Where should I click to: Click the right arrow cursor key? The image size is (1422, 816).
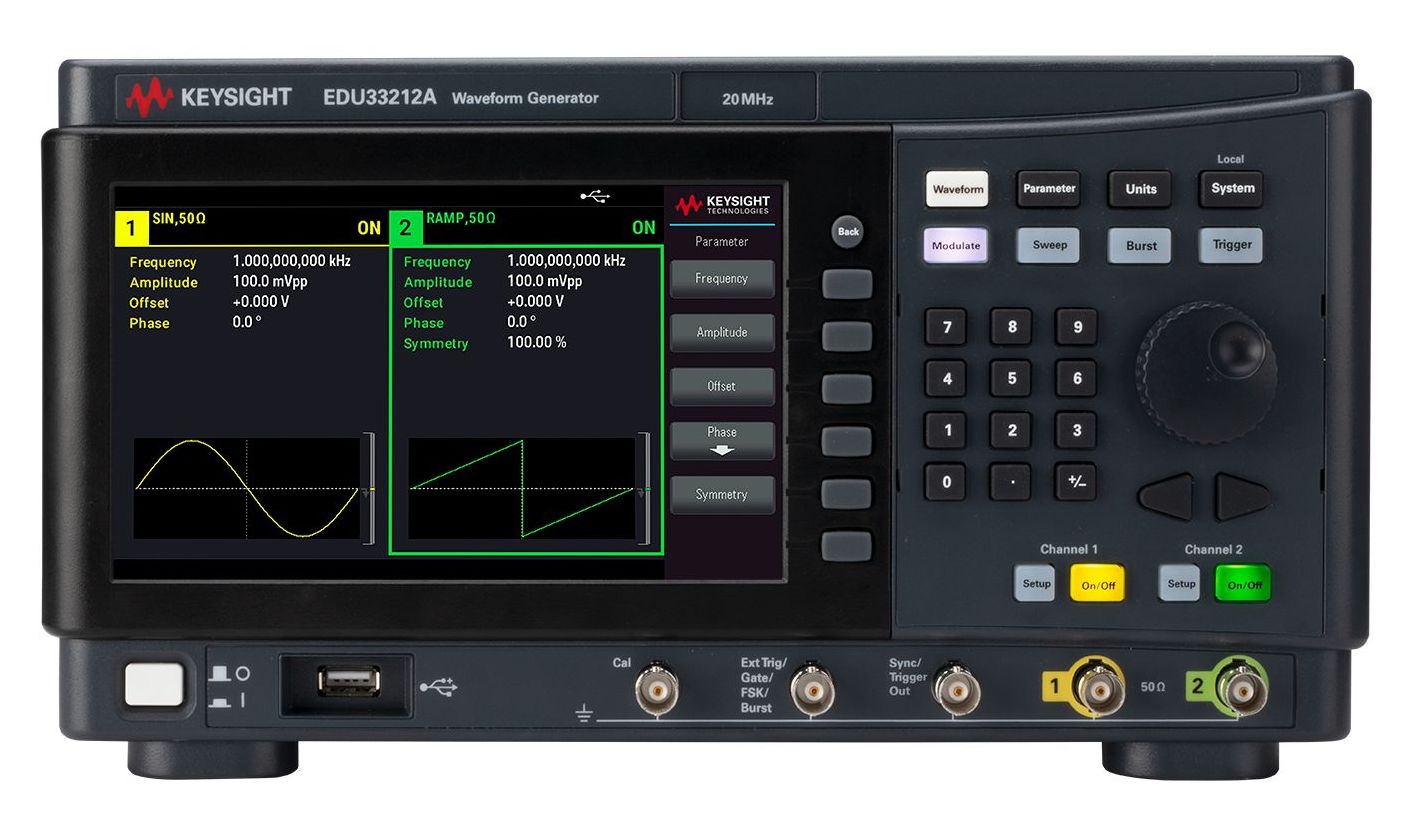pos(1243,496)
